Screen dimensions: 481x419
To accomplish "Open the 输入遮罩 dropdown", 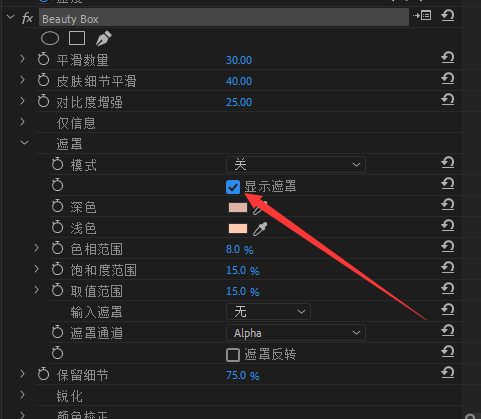I will [268, 312].
